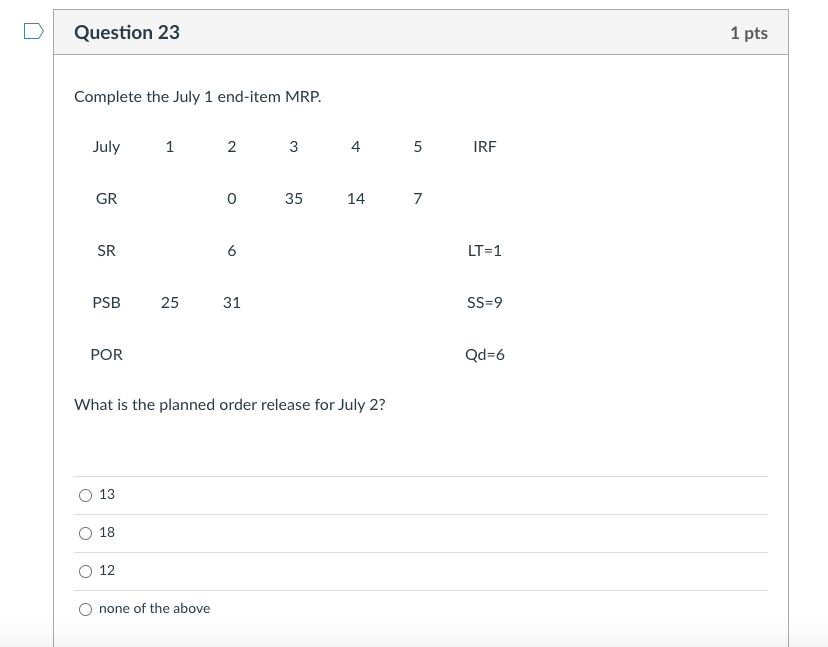
Task: Click the question prompt about planned order release
Action: pos(229,404)
